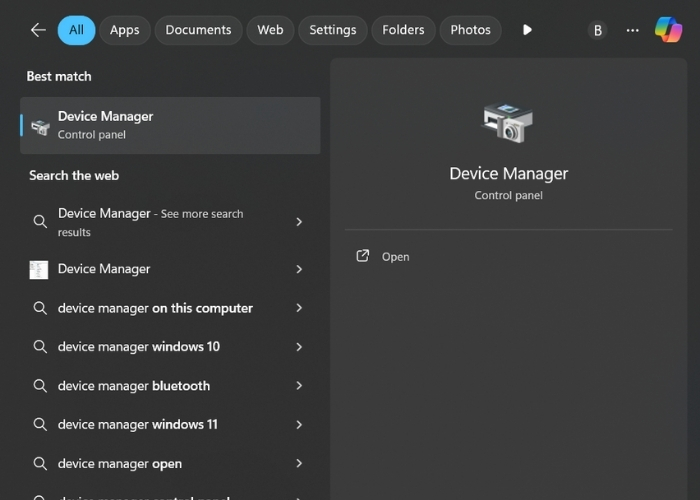Switch to the Settings filter tab

point(333,30)
